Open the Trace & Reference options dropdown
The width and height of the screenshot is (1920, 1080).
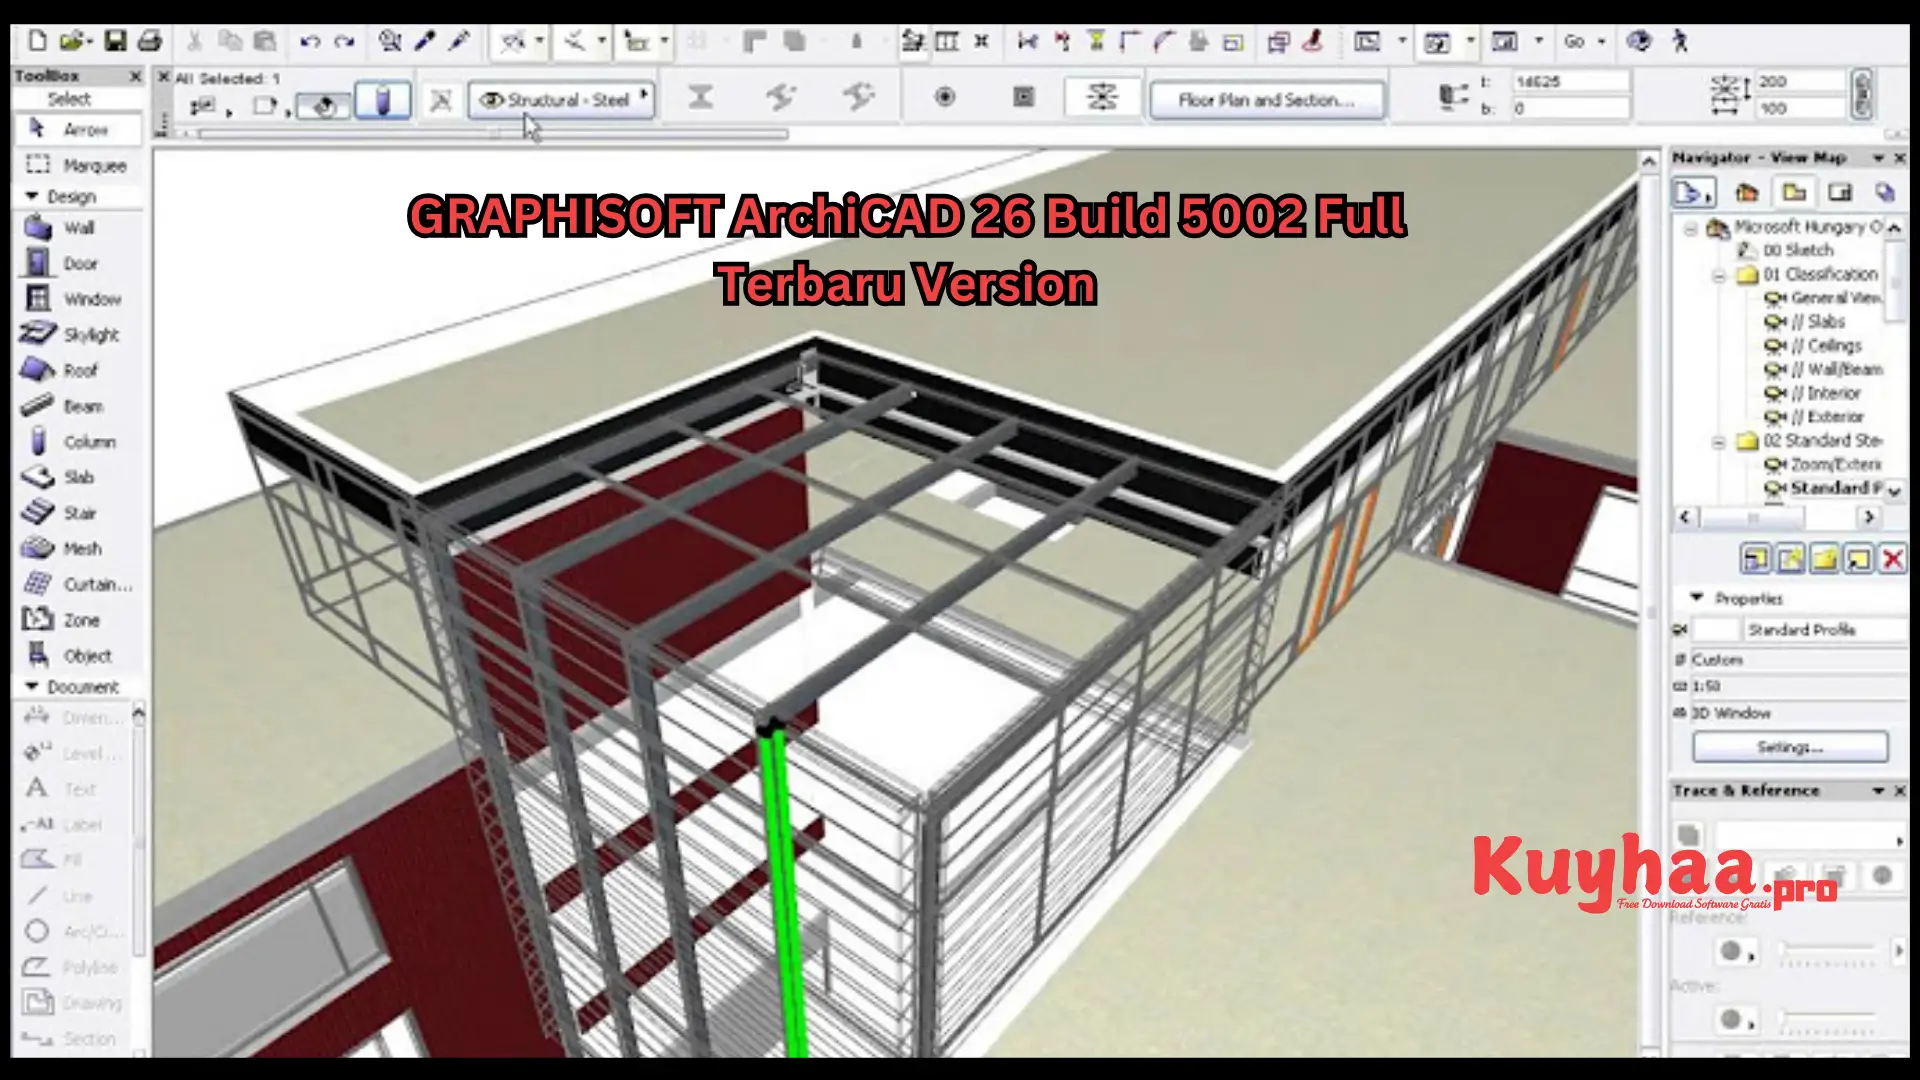pyautogui.click(x=1878, y=791)
